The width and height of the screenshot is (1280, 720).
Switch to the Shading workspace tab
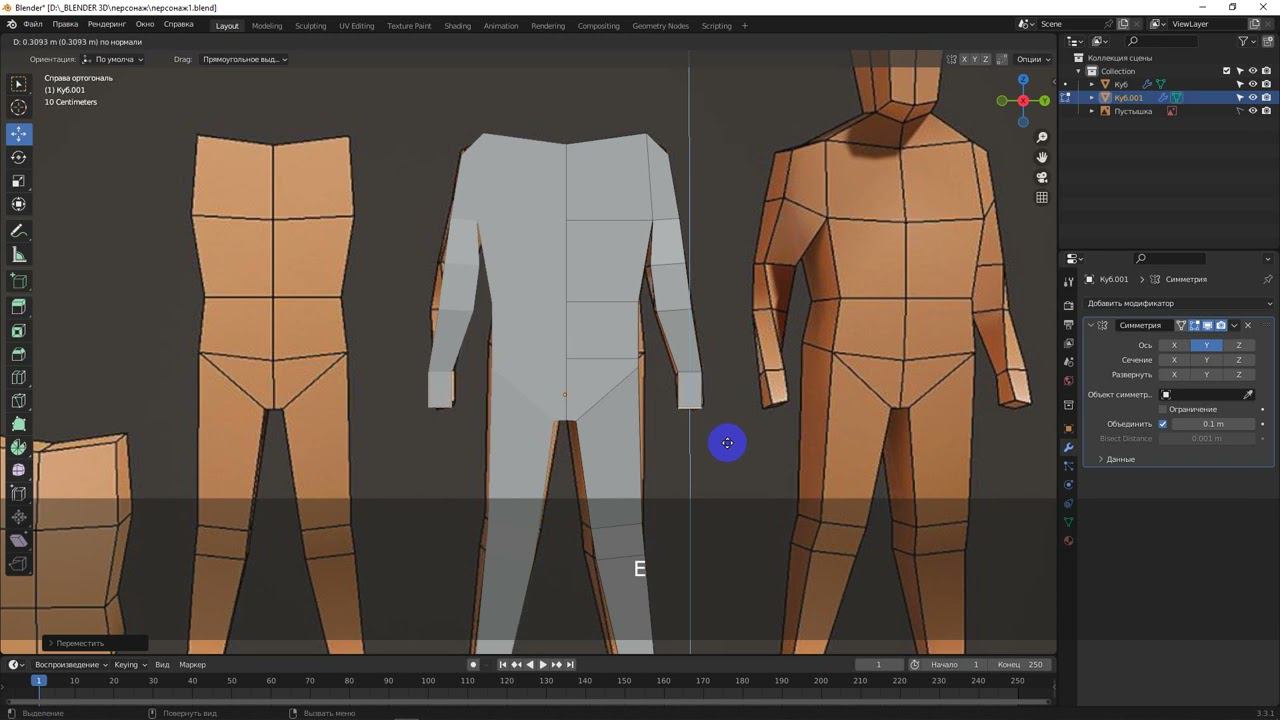[457, 26]
